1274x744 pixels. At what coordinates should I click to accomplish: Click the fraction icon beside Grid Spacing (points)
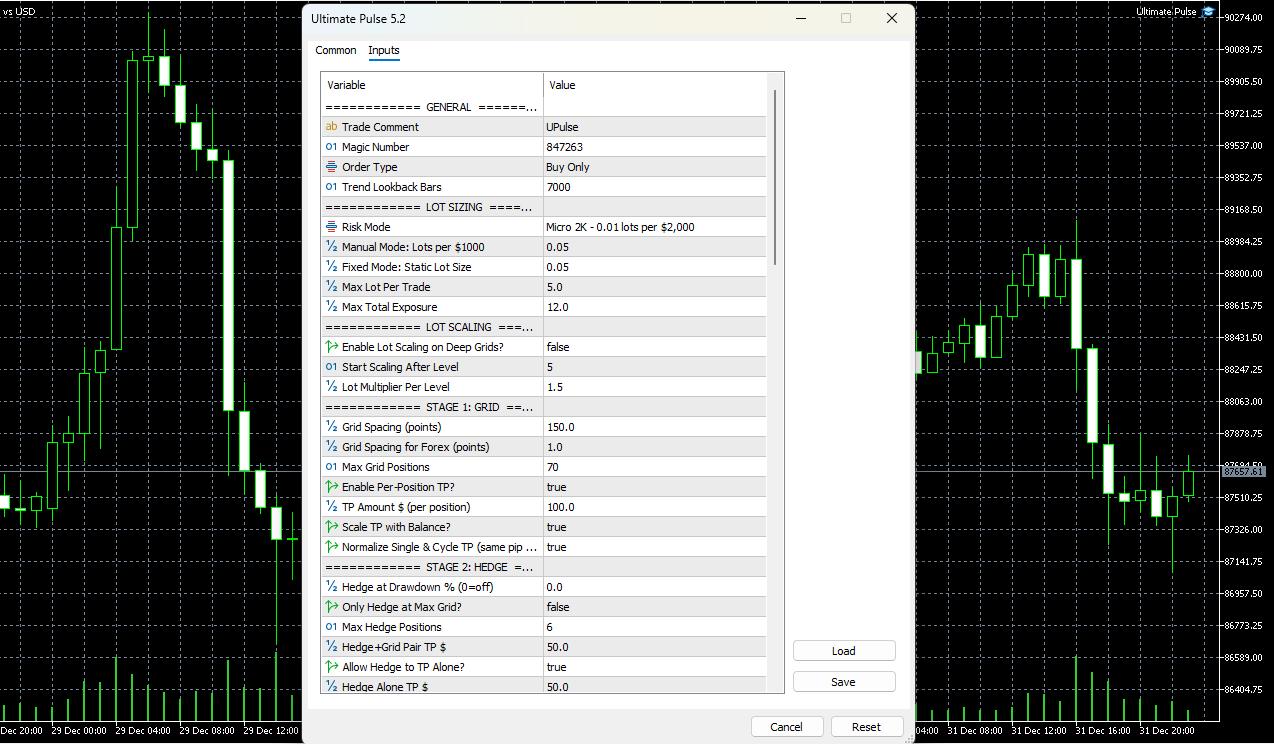pos(331,427)
